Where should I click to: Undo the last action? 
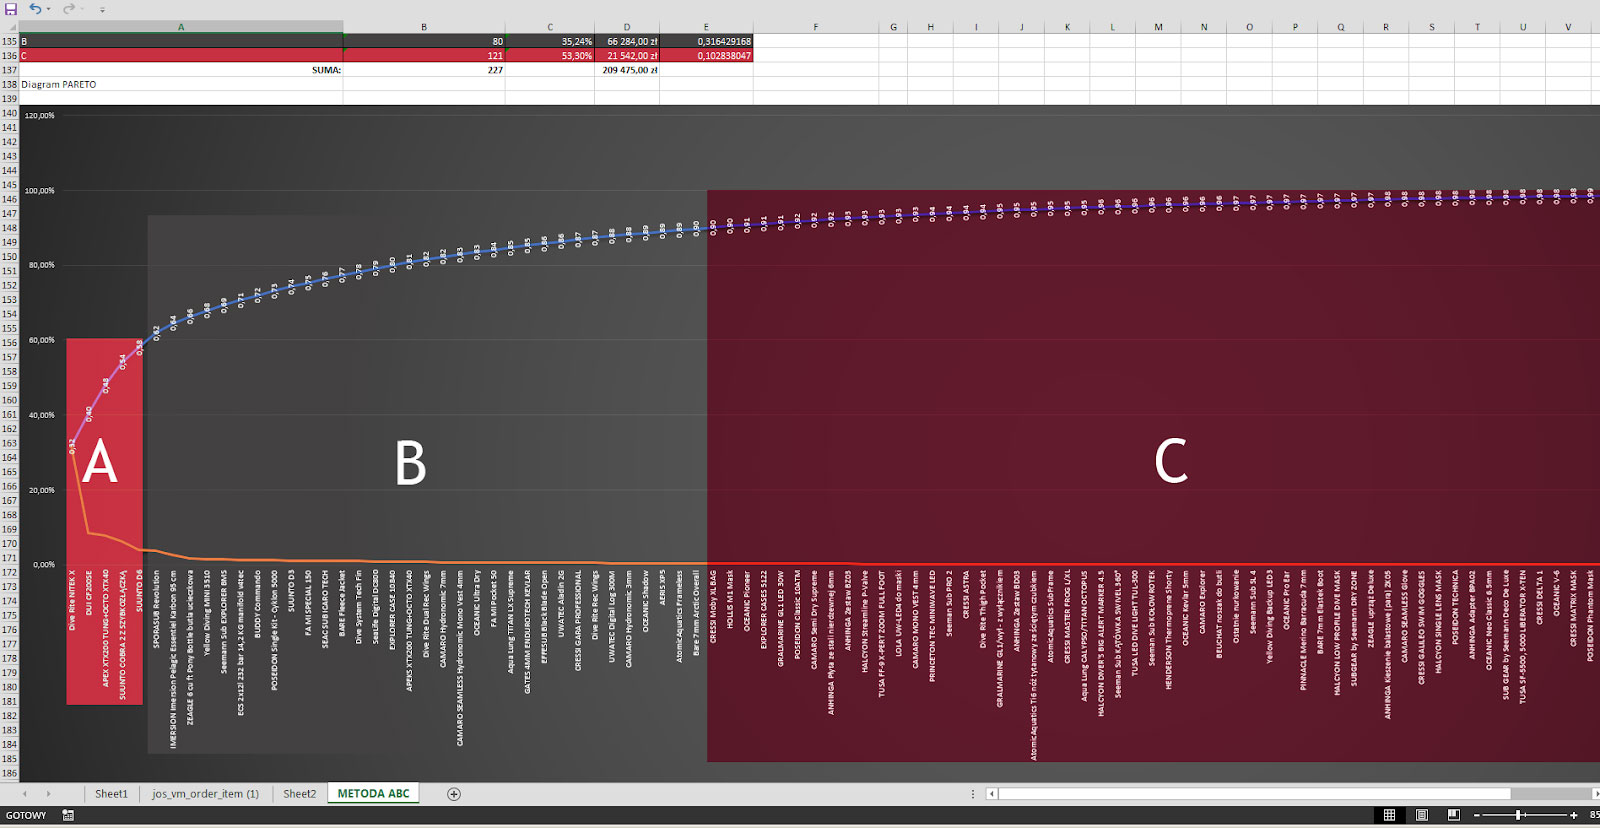coord(35,8)
